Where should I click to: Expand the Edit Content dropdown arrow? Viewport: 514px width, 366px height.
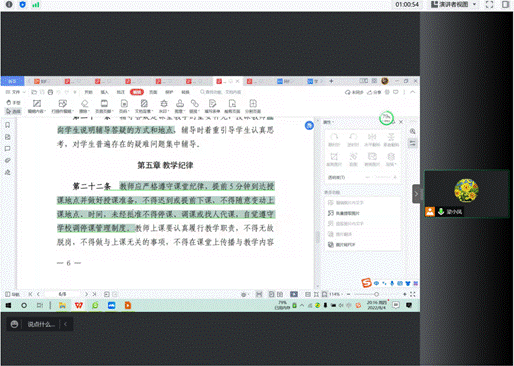(45, 111)
